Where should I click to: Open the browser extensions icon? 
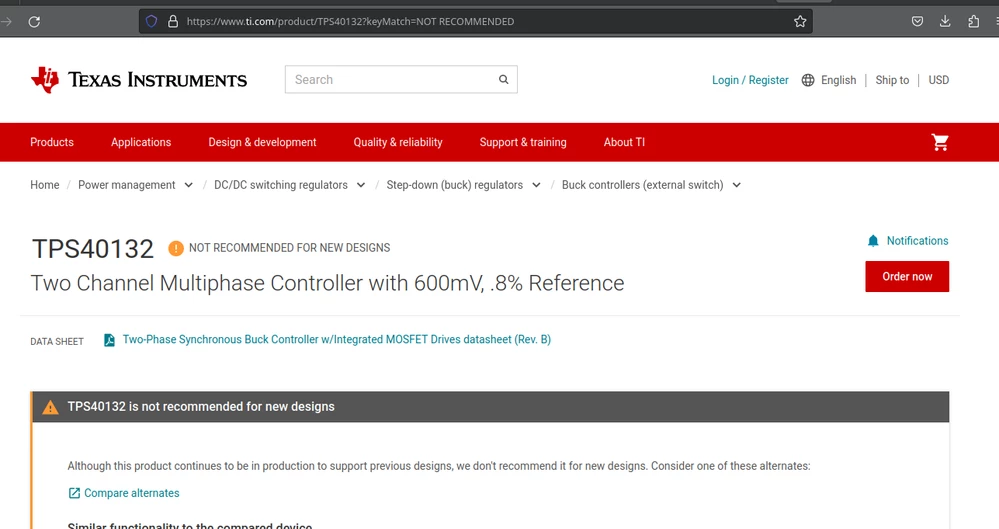974,22
